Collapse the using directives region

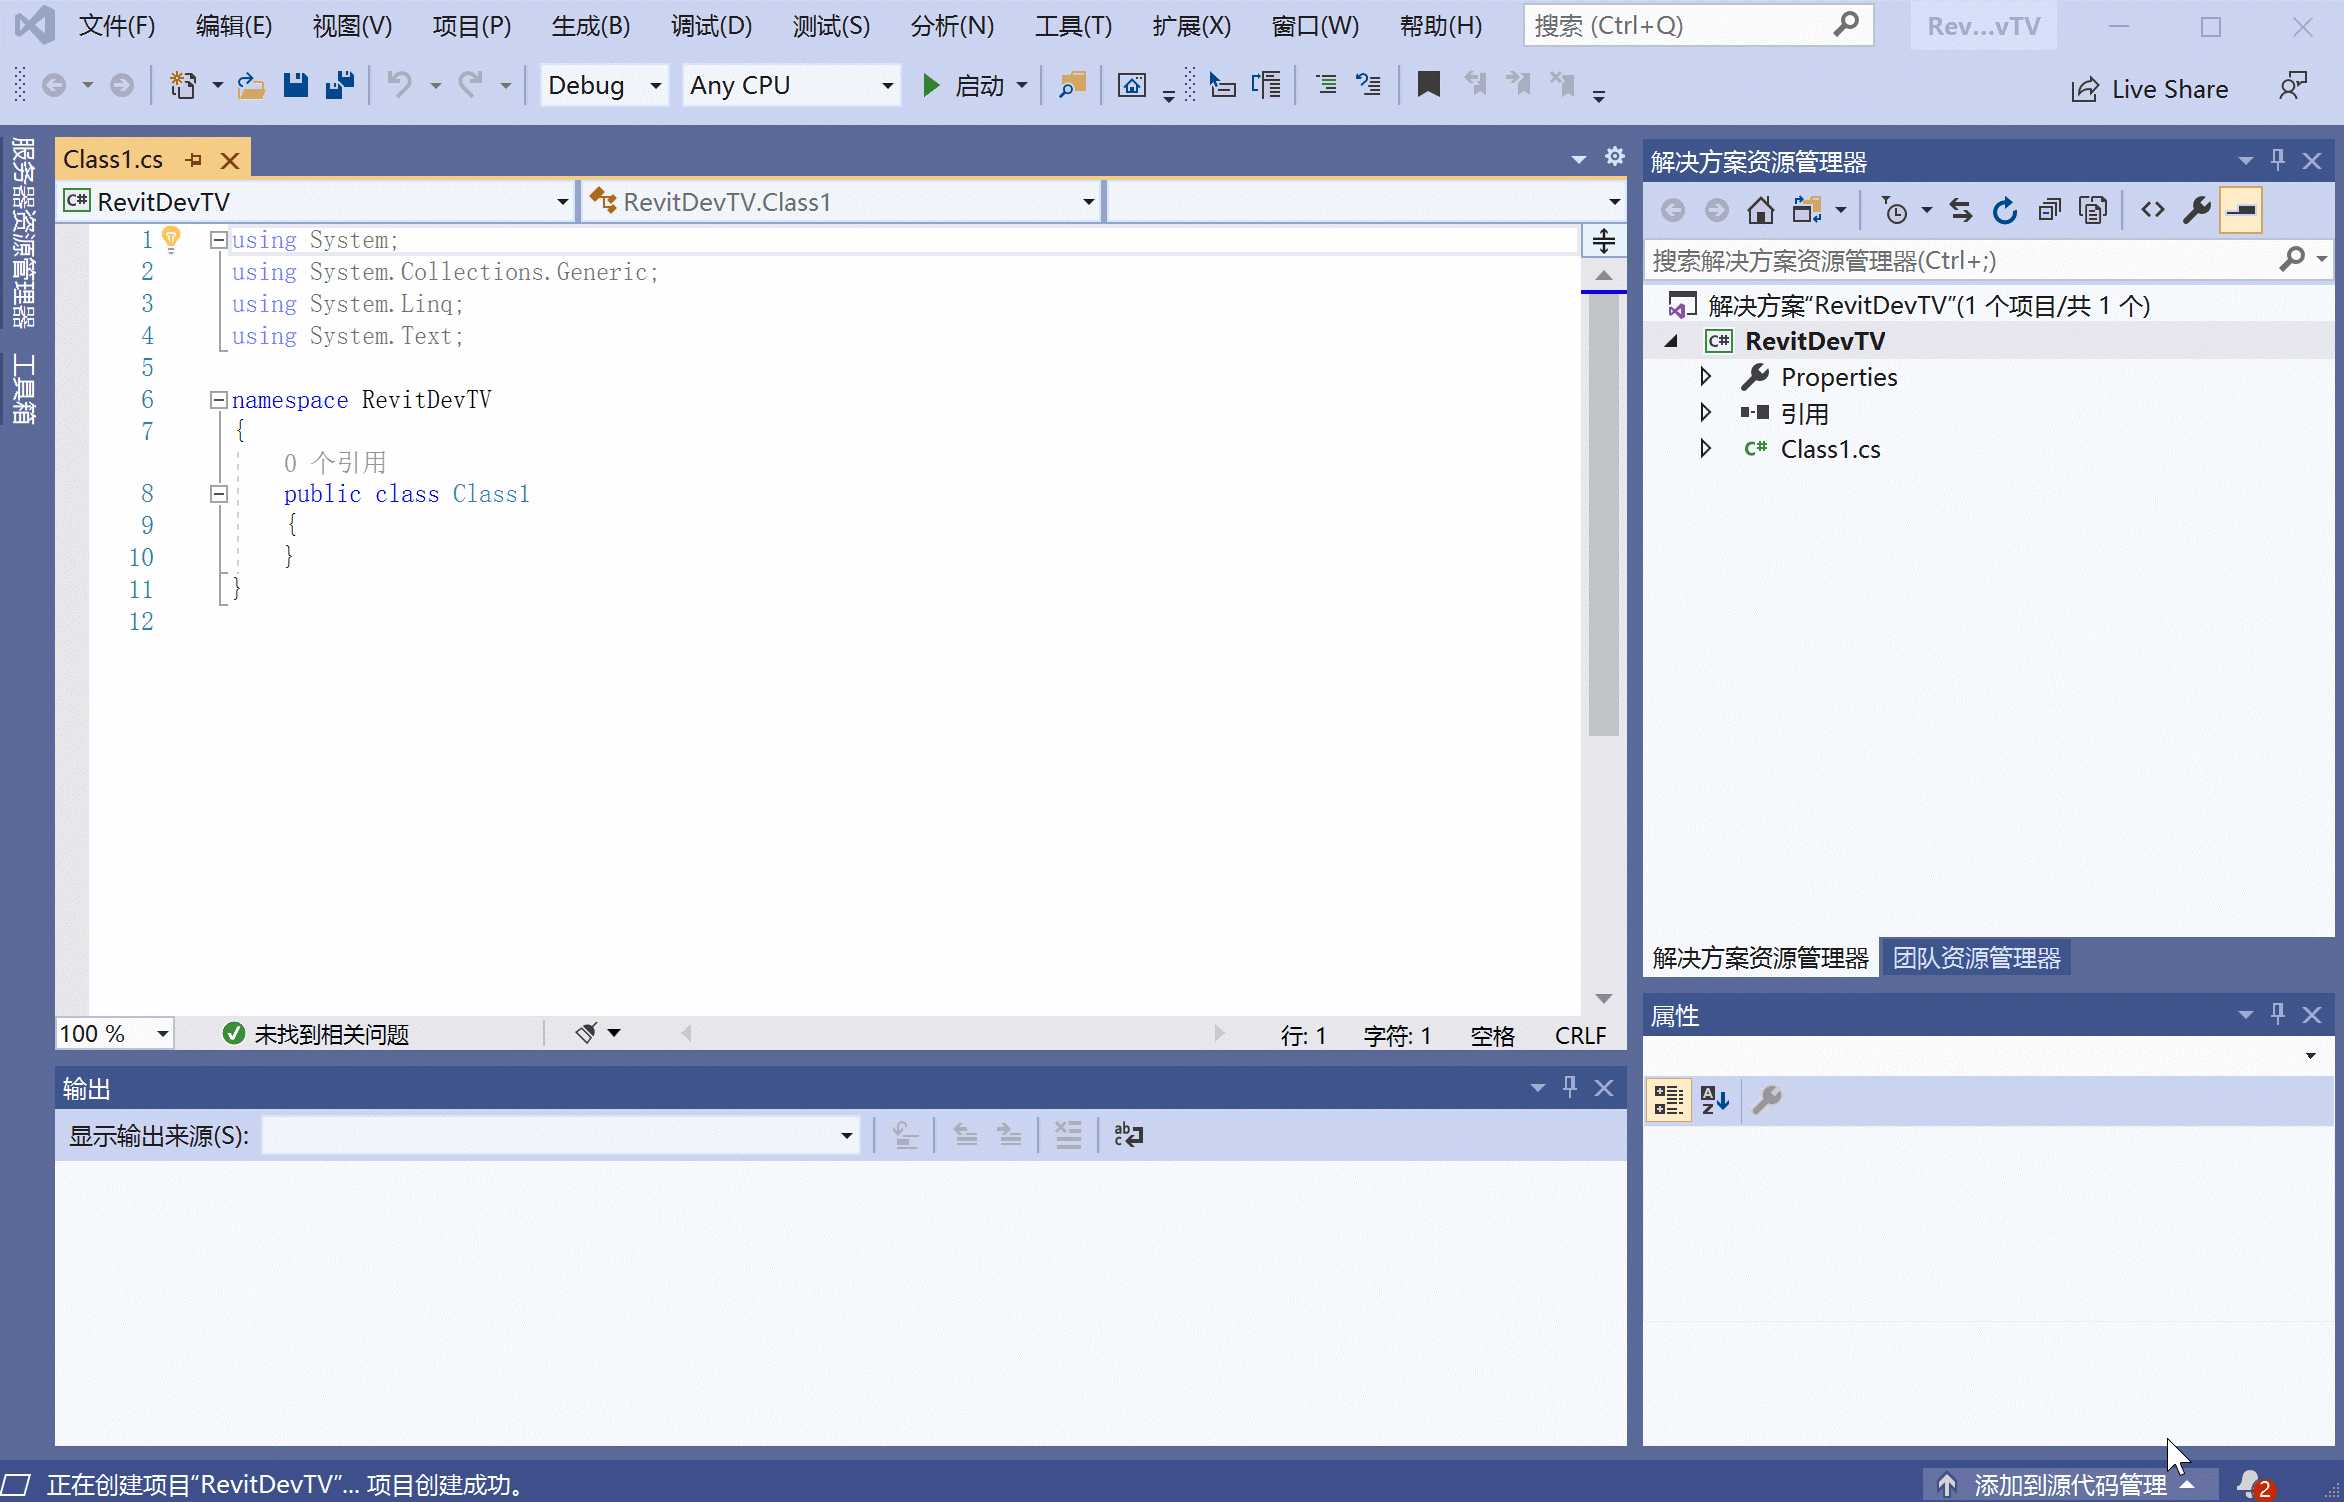point(218,240)
